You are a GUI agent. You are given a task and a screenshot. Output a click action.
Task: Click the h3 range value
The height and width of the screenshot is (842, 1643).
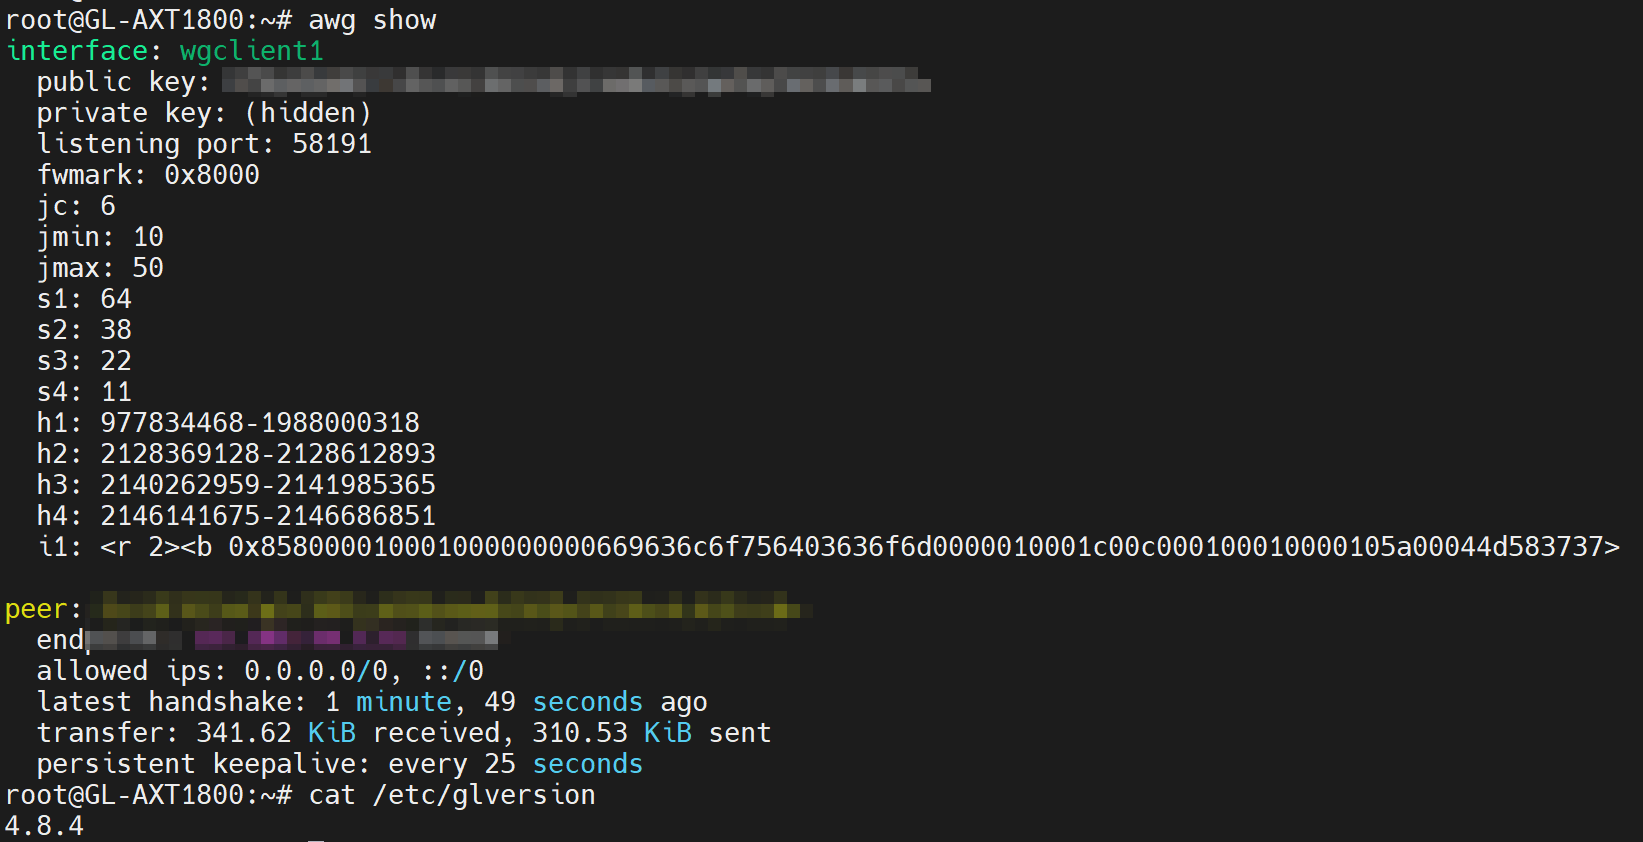pos(267,485)
